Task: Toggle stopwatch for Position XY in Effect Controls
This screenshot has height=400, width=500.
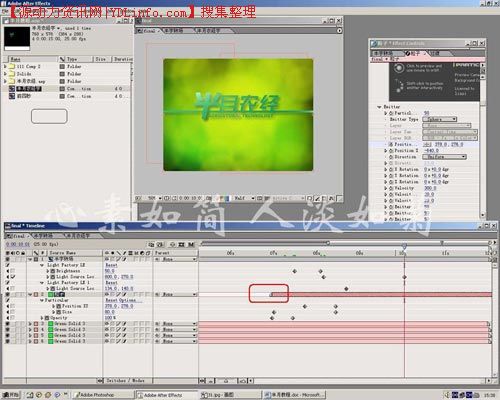Action: (x=391, y=144)
